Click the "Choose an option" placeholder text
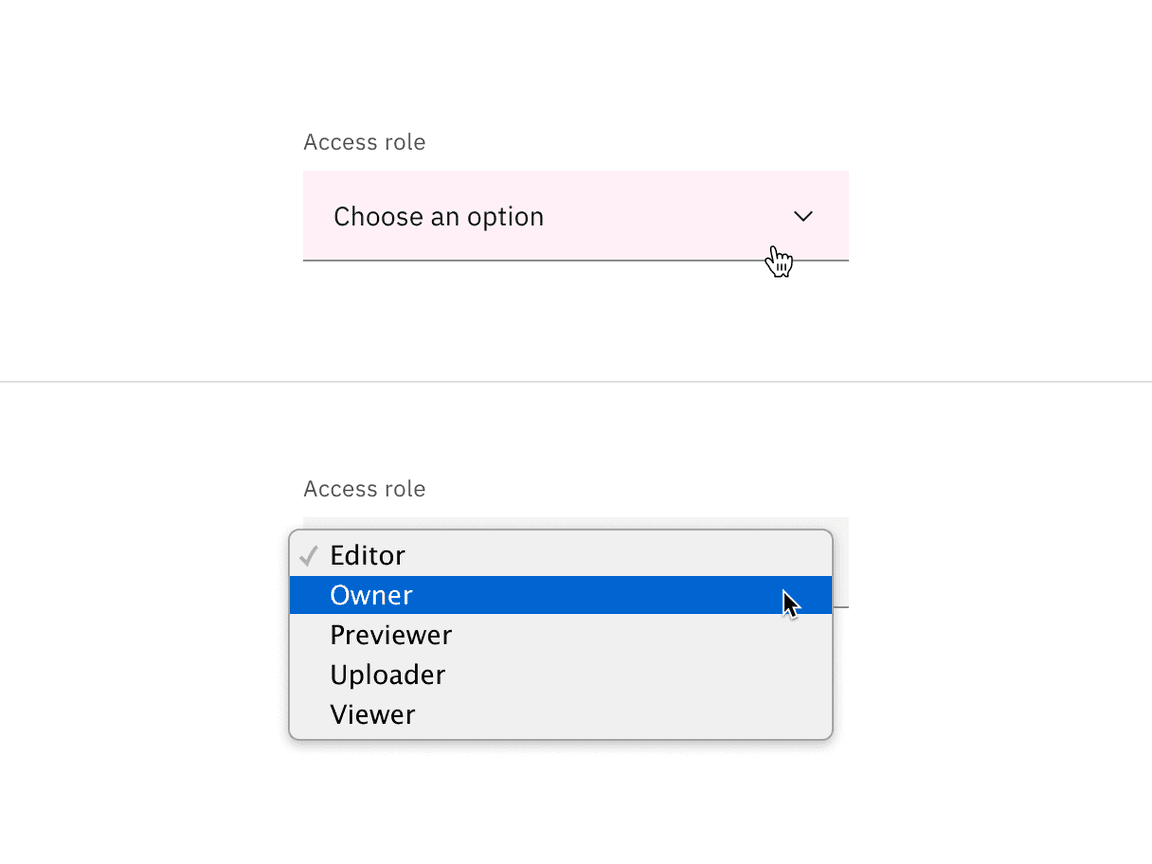 [438, 216]
